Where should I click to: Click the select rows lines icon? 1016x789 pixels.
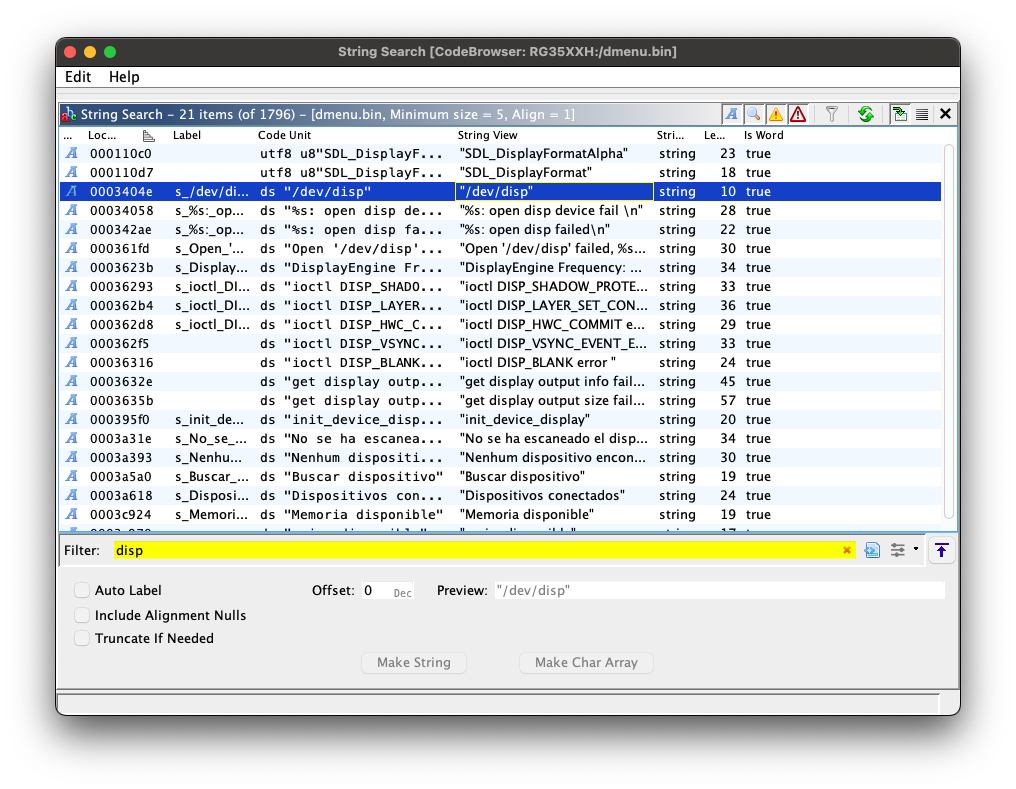click(922, 115)
